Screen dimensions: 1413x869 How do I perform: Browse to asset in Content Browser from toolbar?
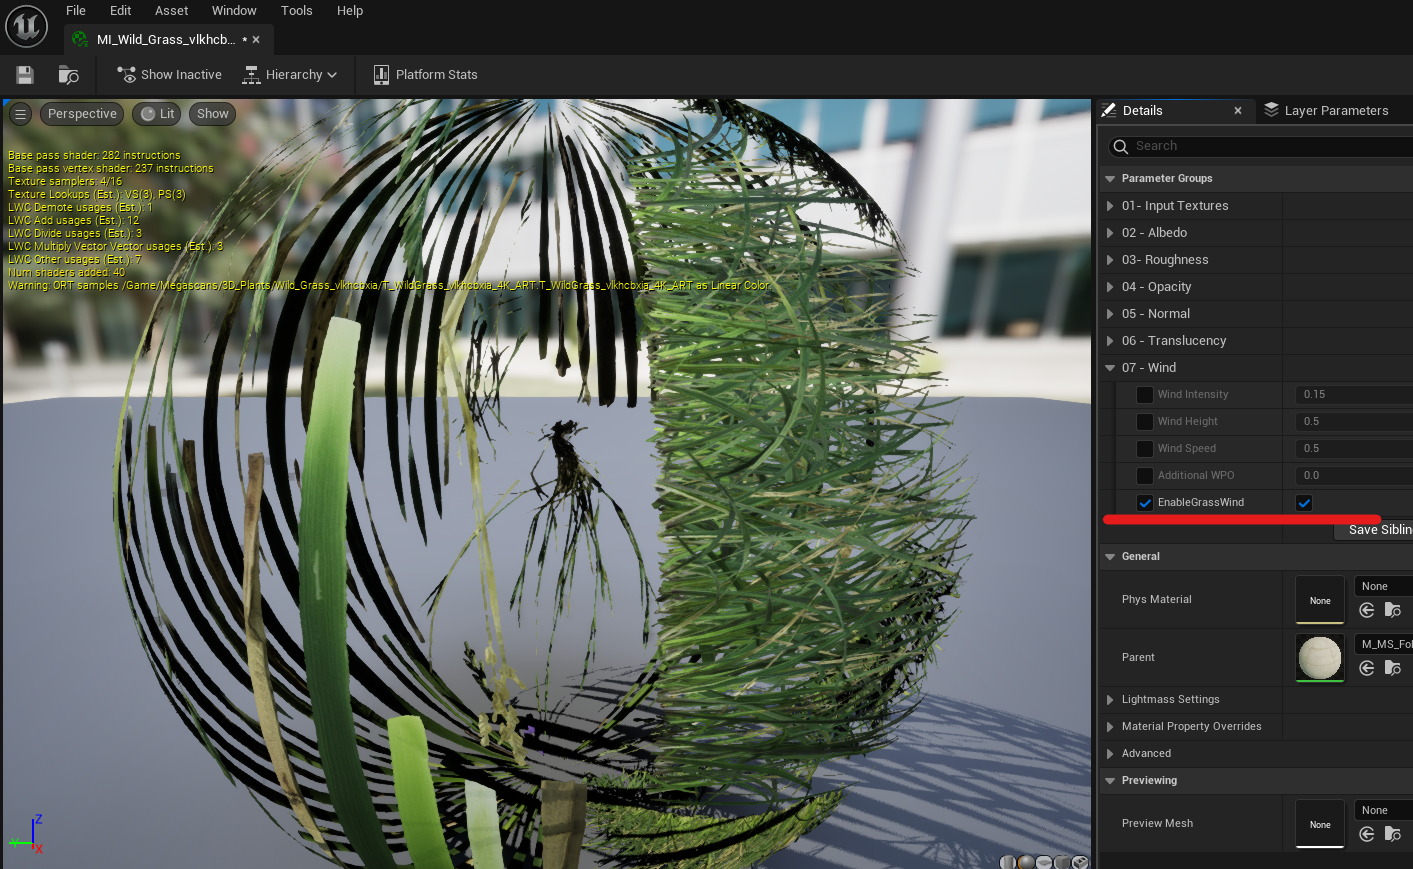(x=68, y=75)
